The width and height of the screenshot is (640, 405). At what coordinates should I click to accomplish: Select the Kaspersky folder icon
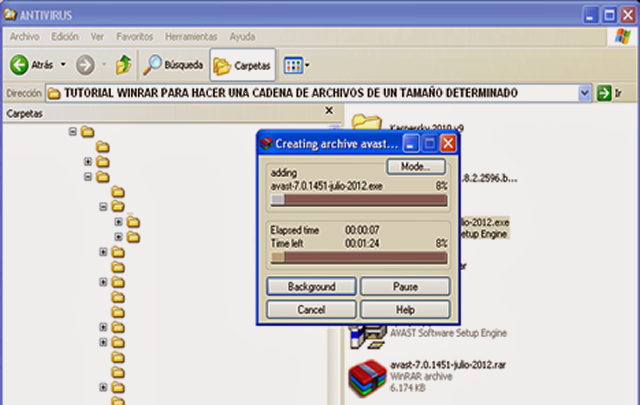pyautogui.click(x=366, y=122)
